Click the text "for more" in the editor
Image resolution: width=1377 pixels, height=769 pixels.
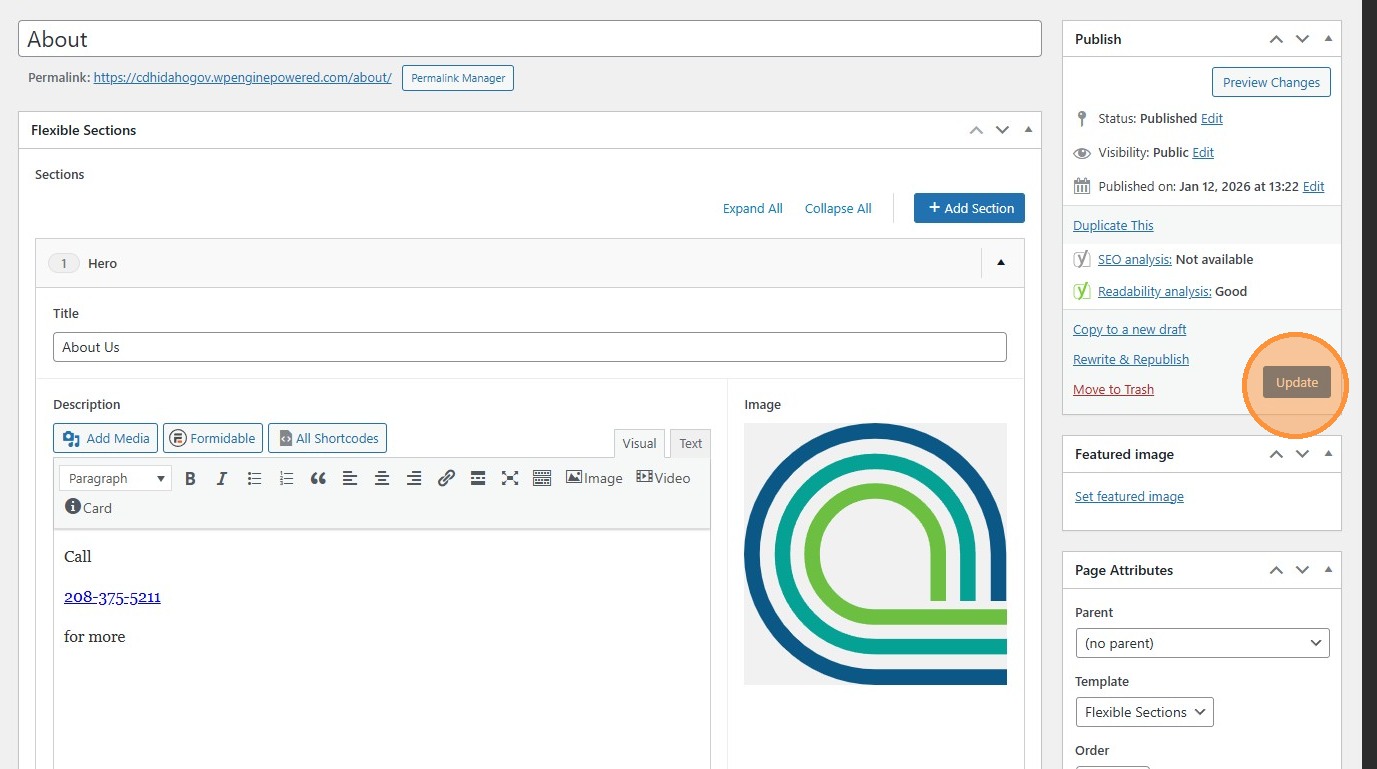pos(95,636)
